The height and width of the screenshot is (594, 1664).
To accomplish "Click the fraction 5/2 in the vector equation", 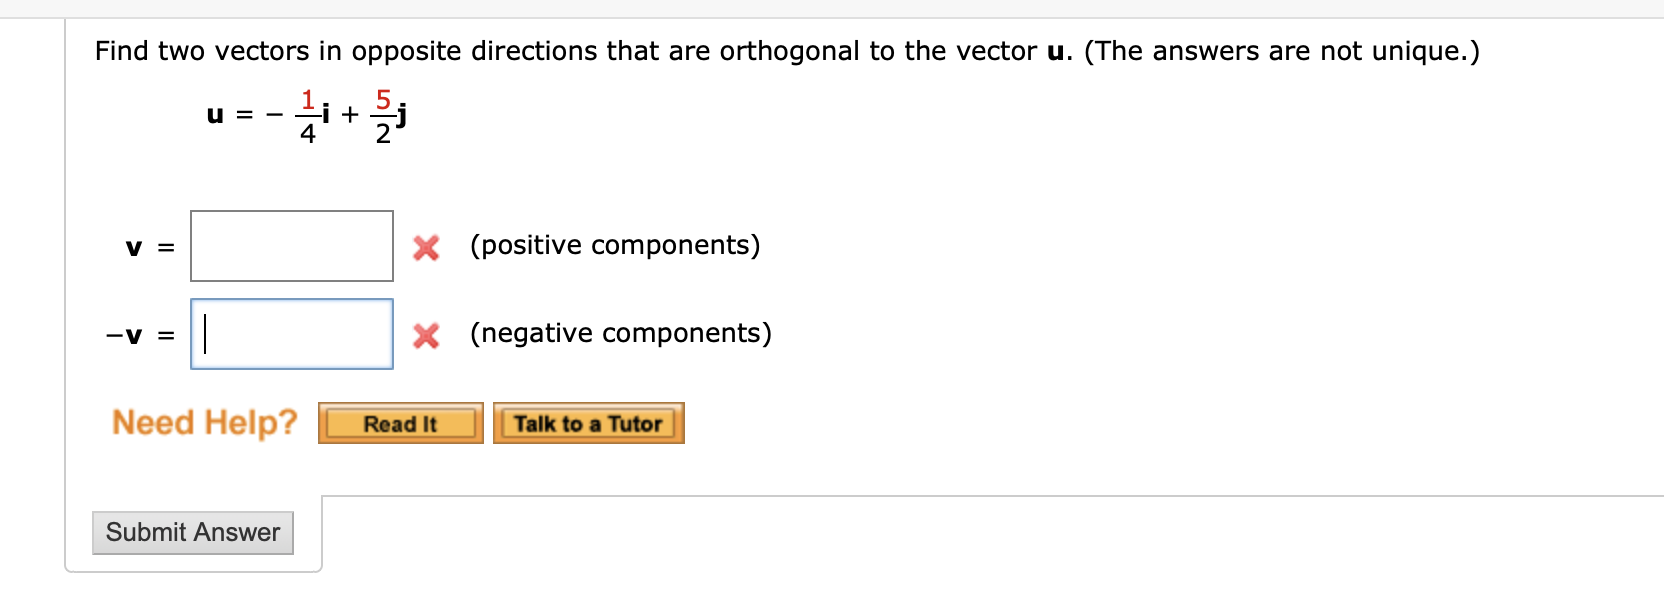I will tap(384, 112).
